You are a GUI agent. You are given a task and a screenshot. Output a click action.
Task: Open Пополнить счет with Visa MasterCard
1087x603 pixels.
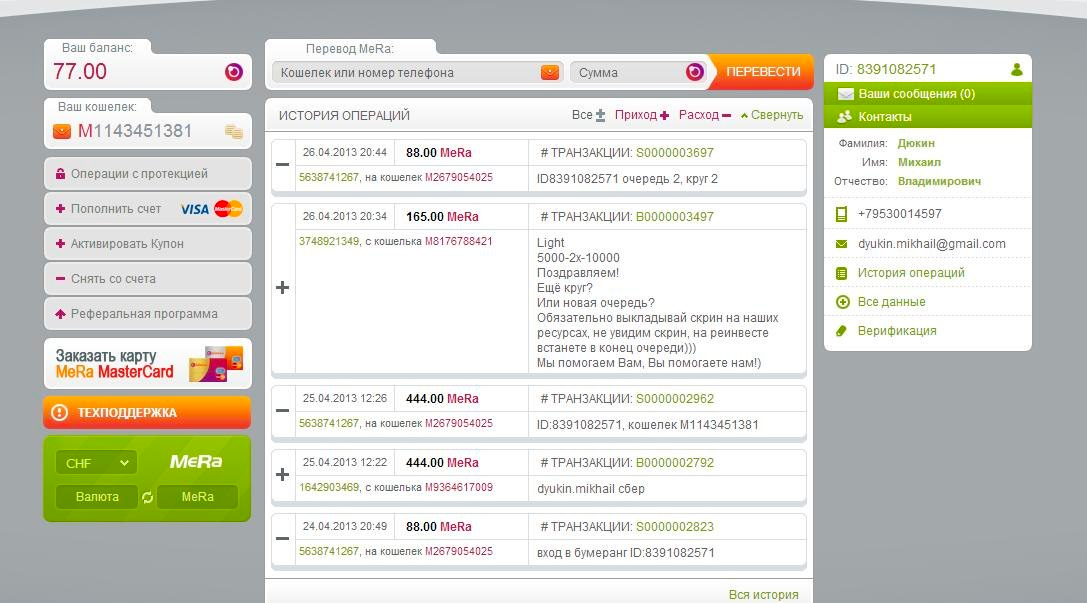pyautogui.click(x=148, y=209)
